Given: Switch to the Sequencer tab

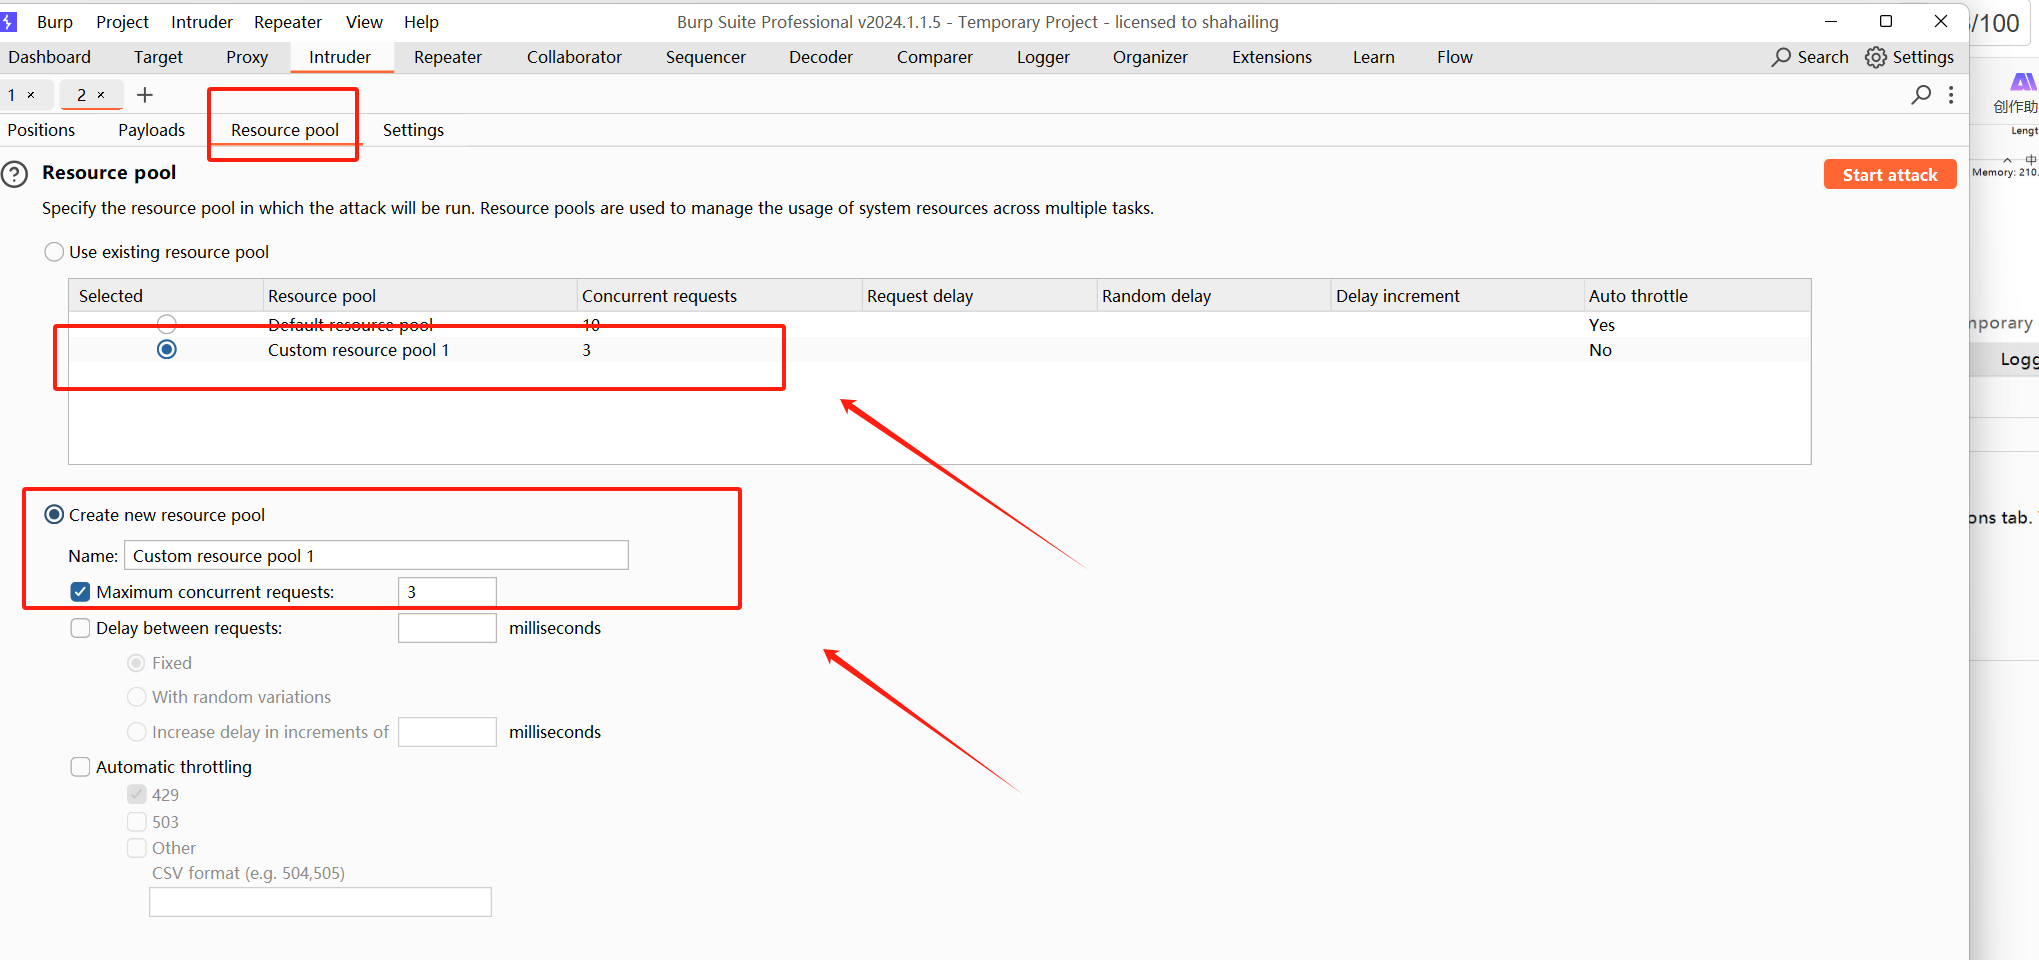Looking at the screenshot, I should click(x=706, y=57).
